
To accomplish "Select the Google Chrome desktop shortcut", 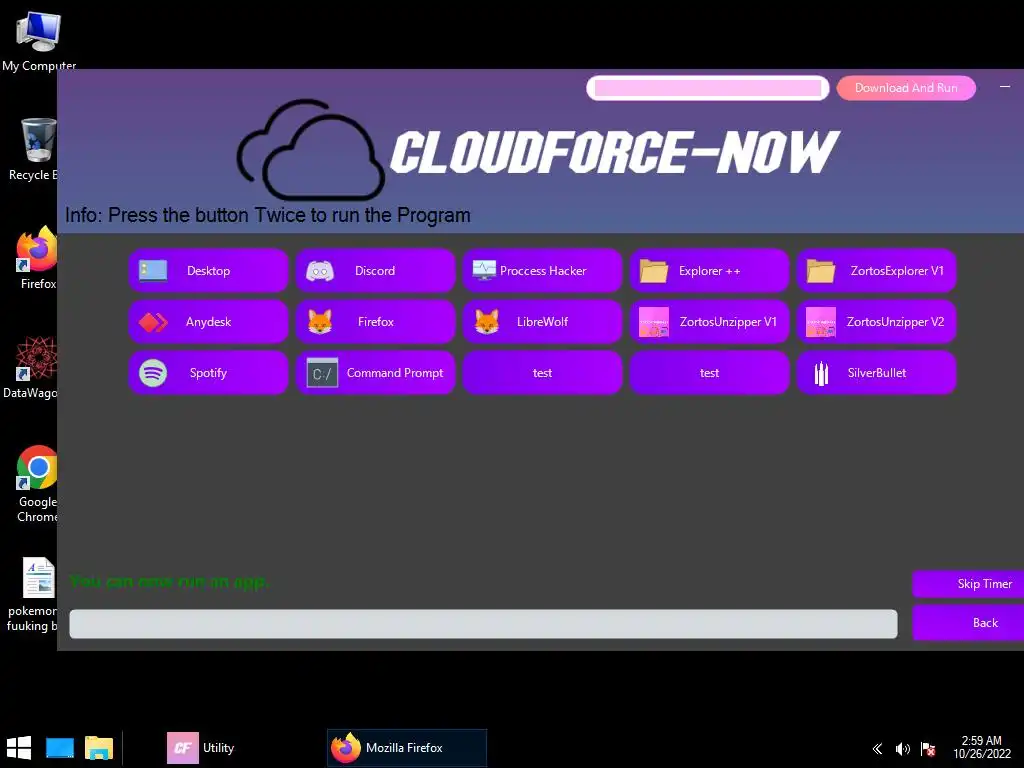I will point(37,483).
